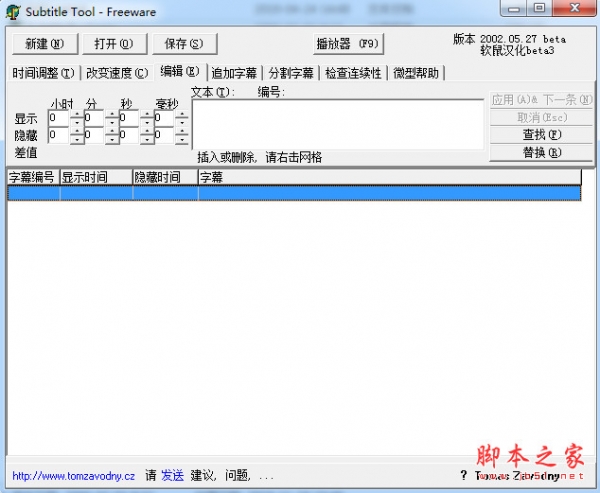Focus the 显示 milliseconds input field
Image resolution: width=600 pixels, height=493 pixels.
tap(164, 118)
